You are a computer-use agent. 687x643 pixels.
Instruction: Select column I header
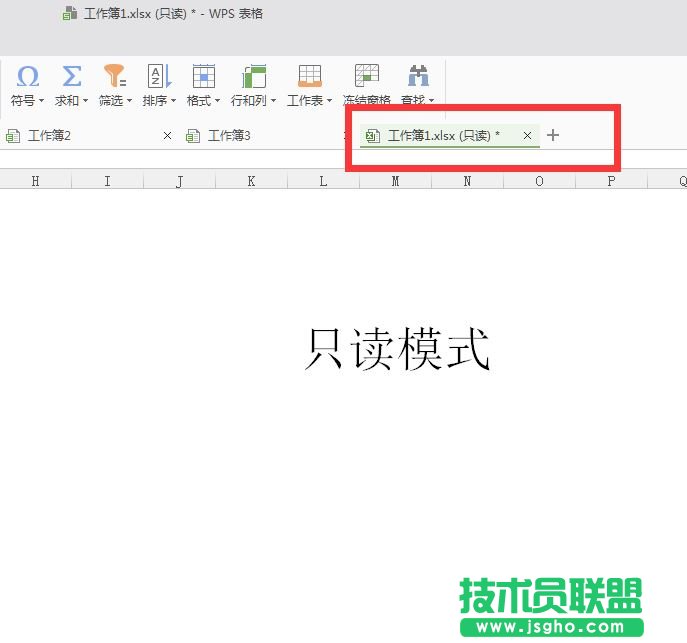coord(107,181)
